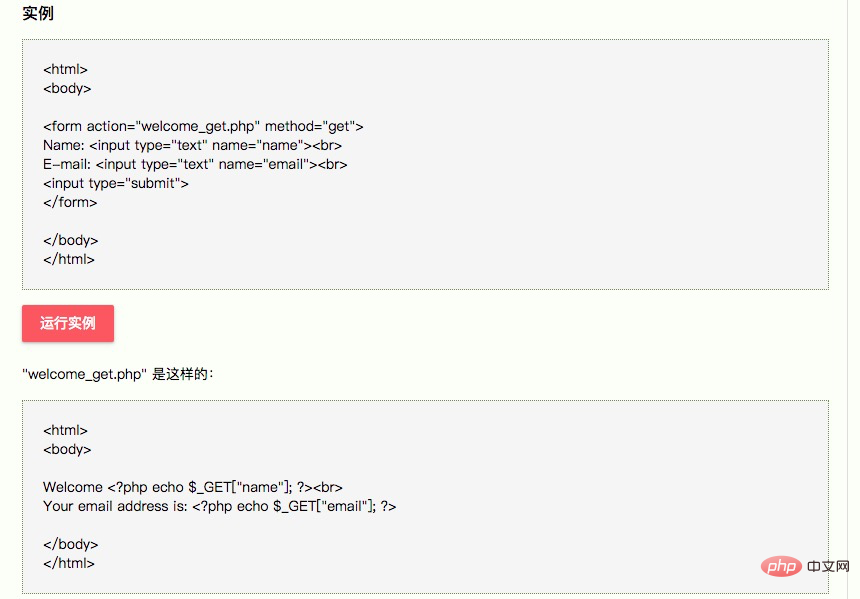Viewport: 860px width, 599px height.
Task: Click the 中文网 text beside the php logo
Action: click(828, 566)
